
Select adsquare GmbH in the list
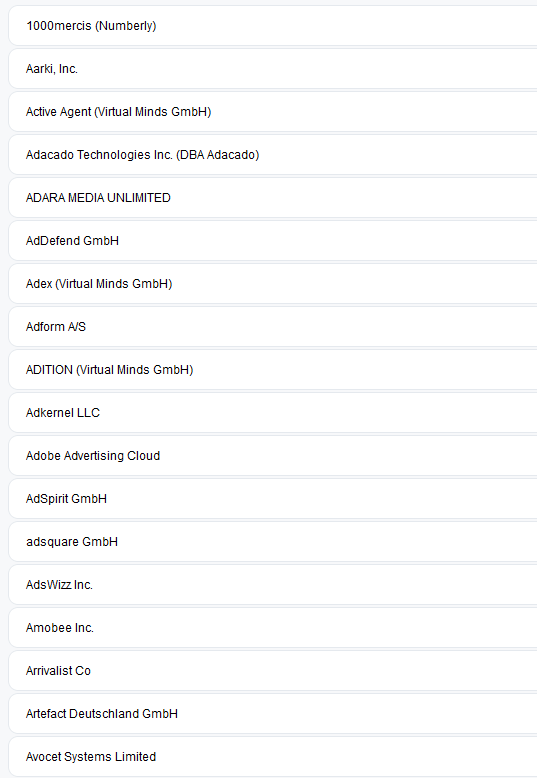pos(273,542)
